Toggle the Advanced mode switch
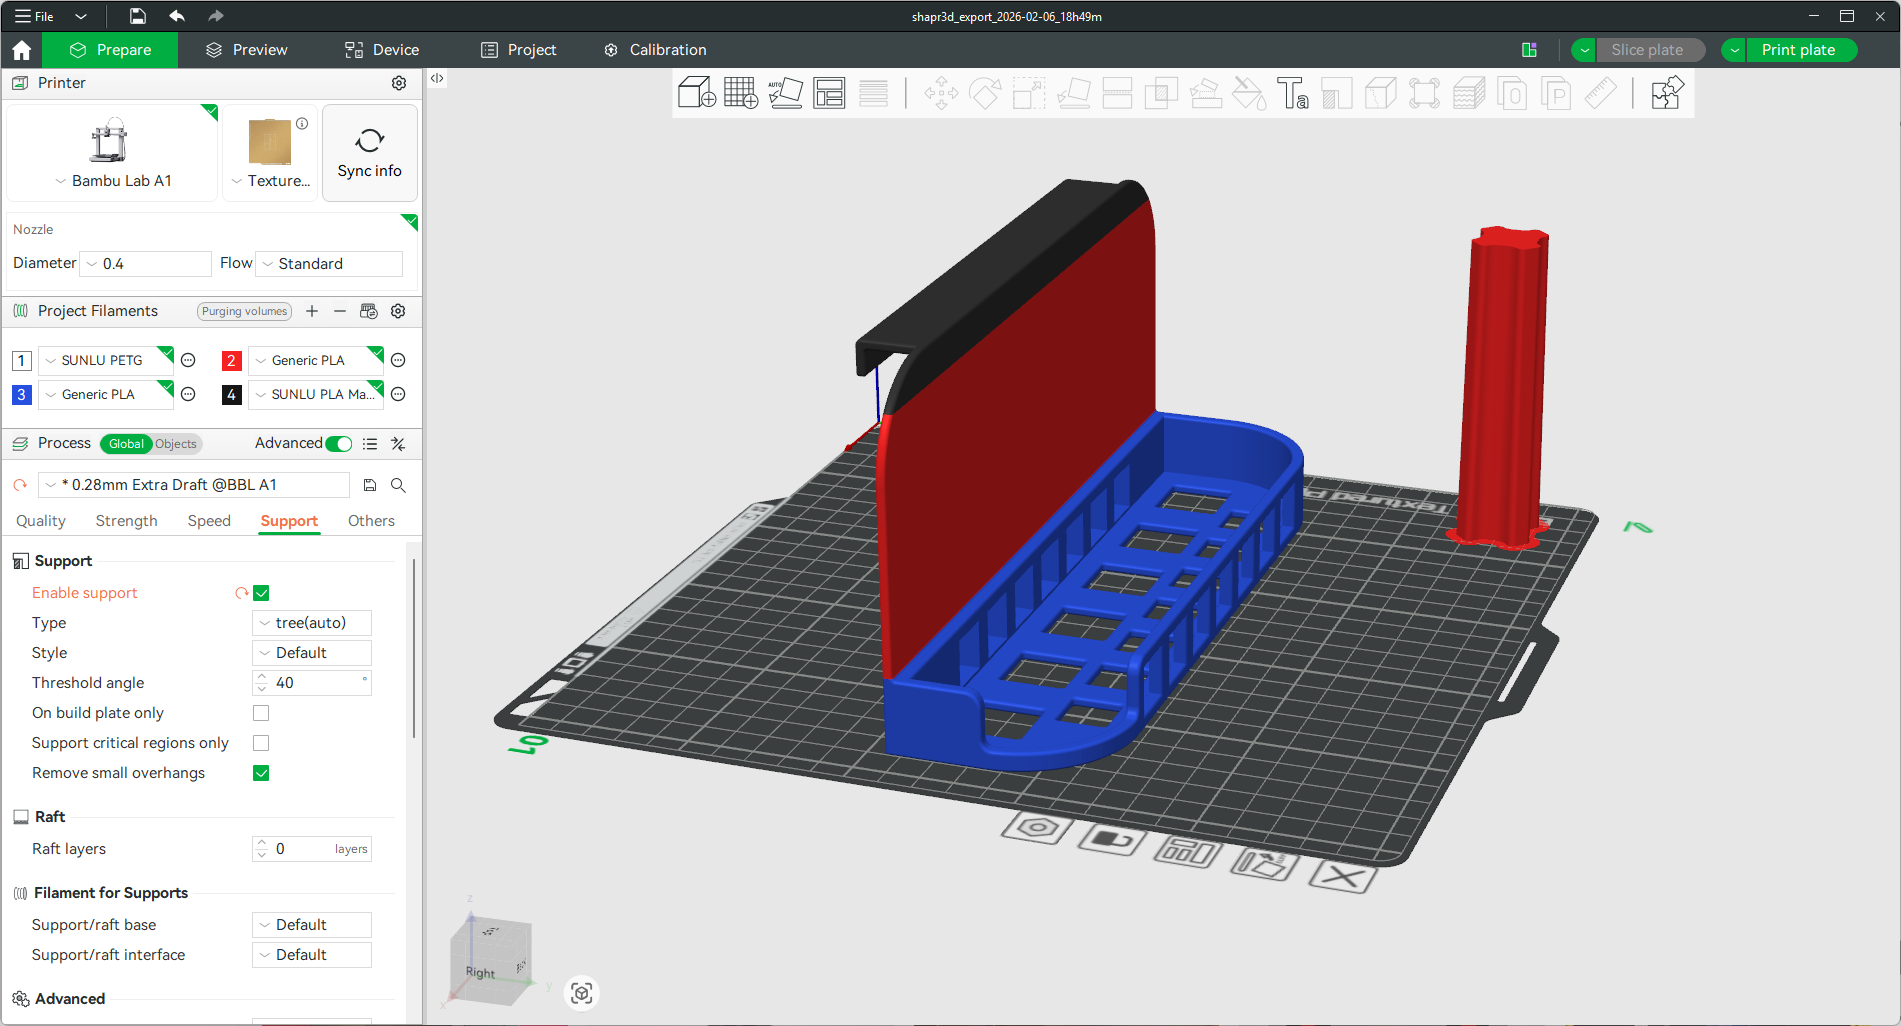The width and height of the screenshot is (1901, 1026). [339, 443]
